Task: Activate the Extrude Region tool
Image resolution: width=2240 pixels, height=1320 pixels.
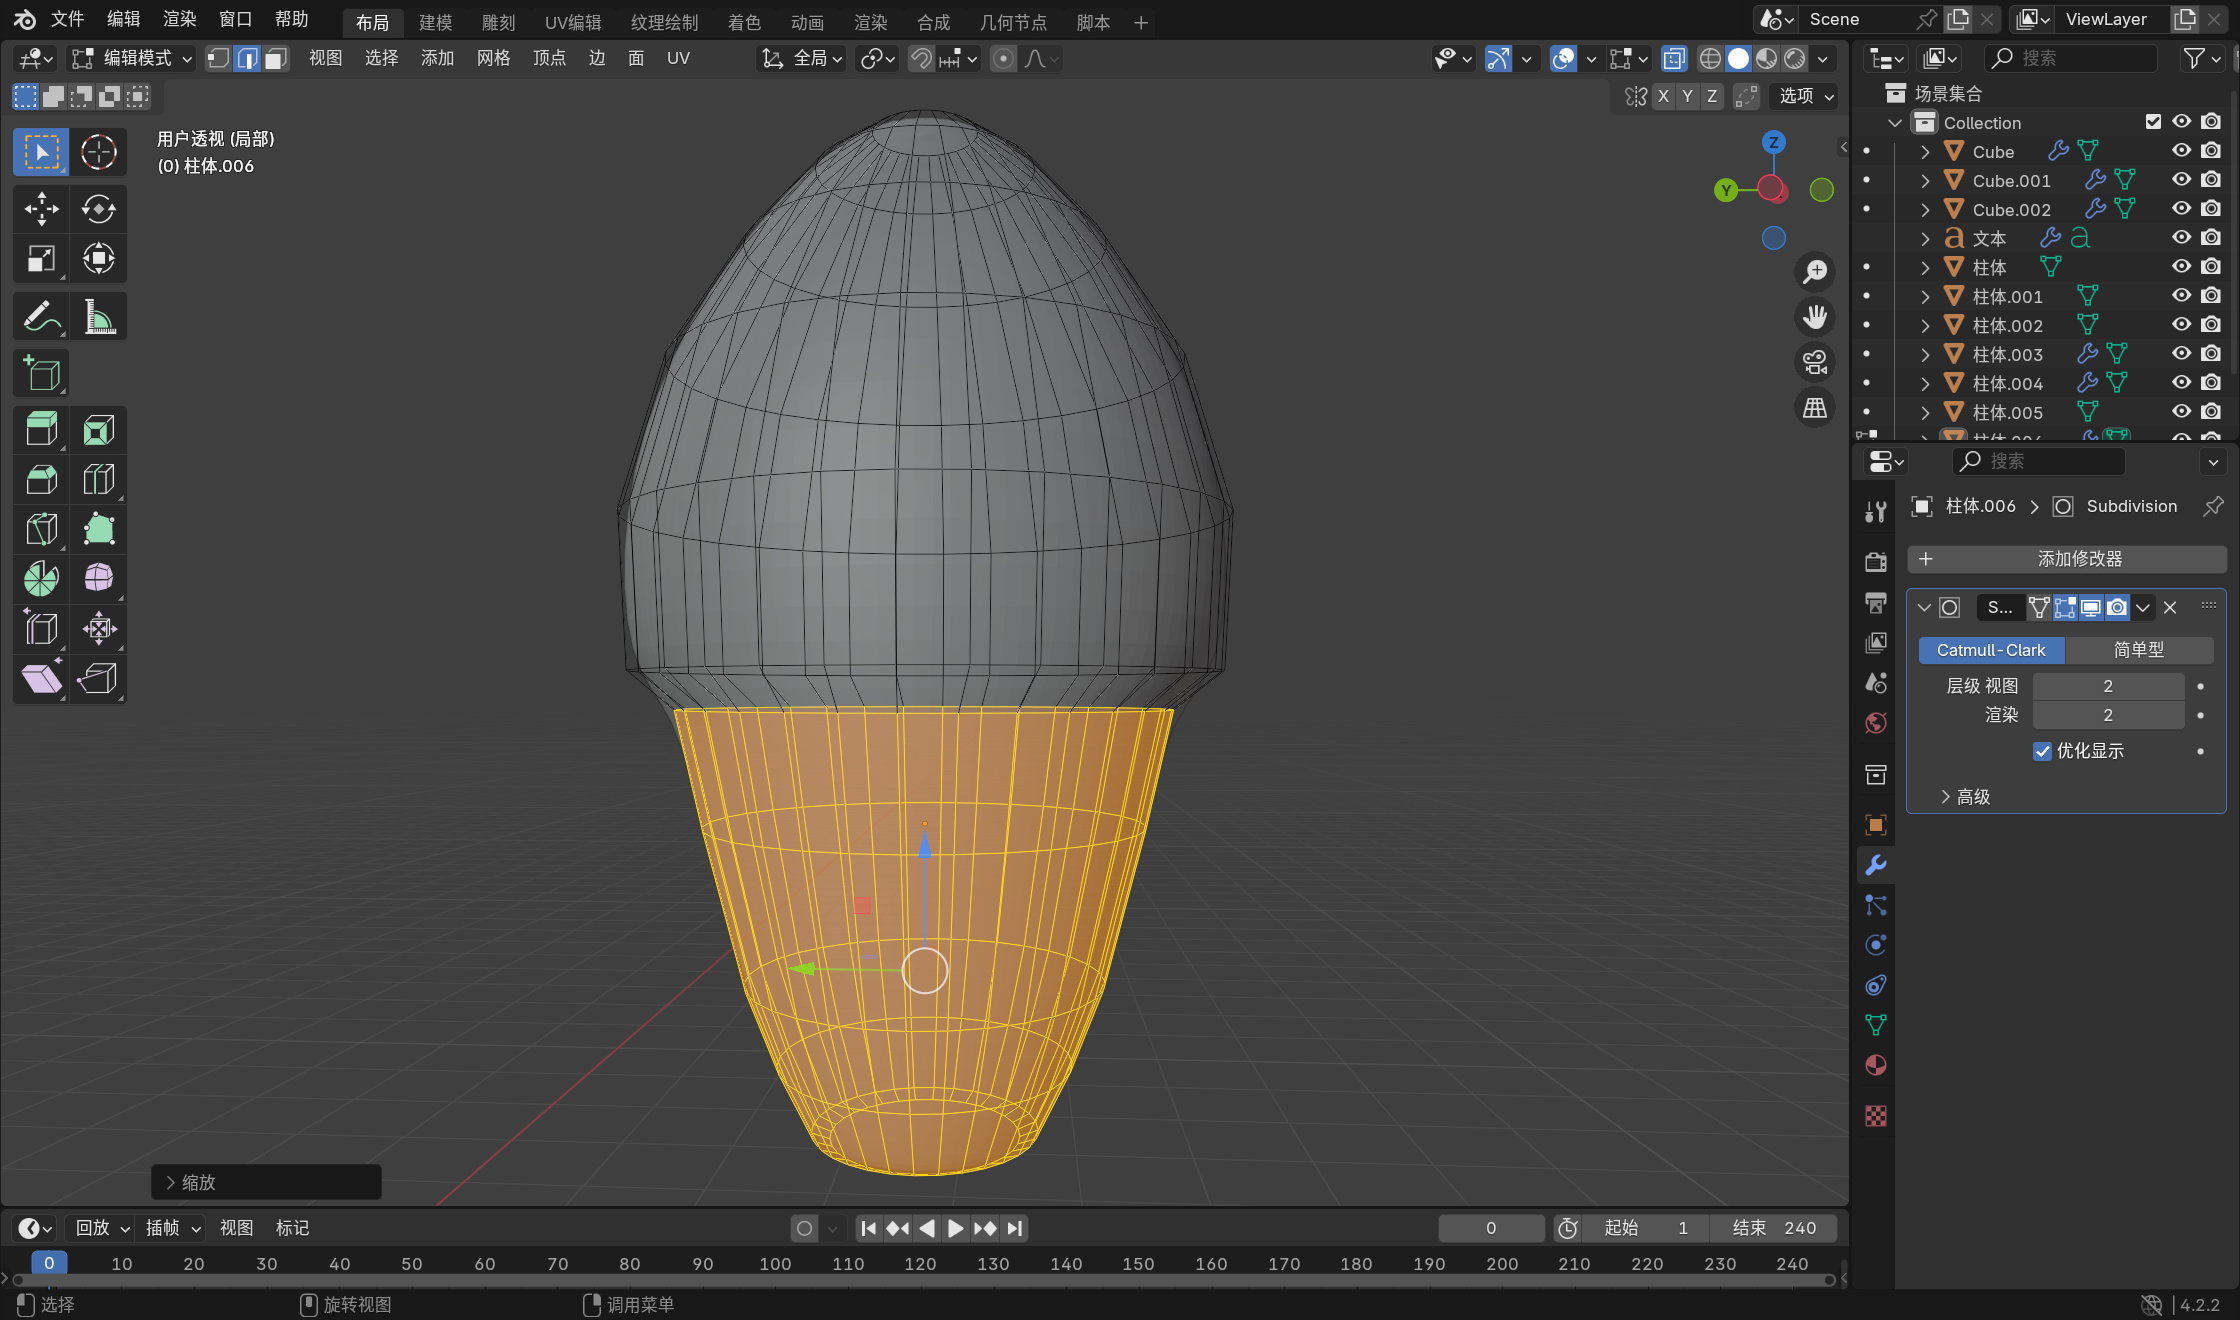Action: 41,430
